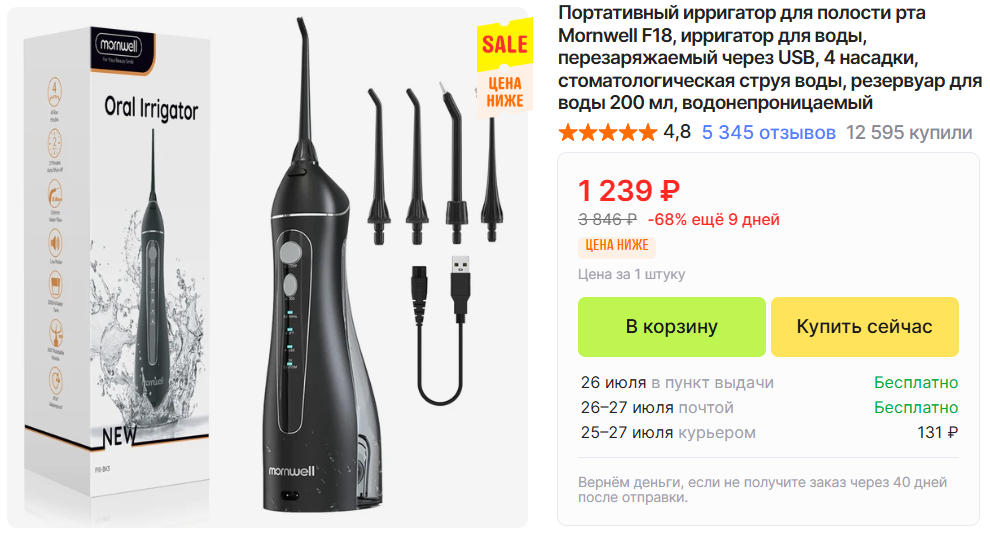The width and height of the screenshot is (990, 534).
Task: Click the Купить сейчас button
Action: tap(864, 327)
